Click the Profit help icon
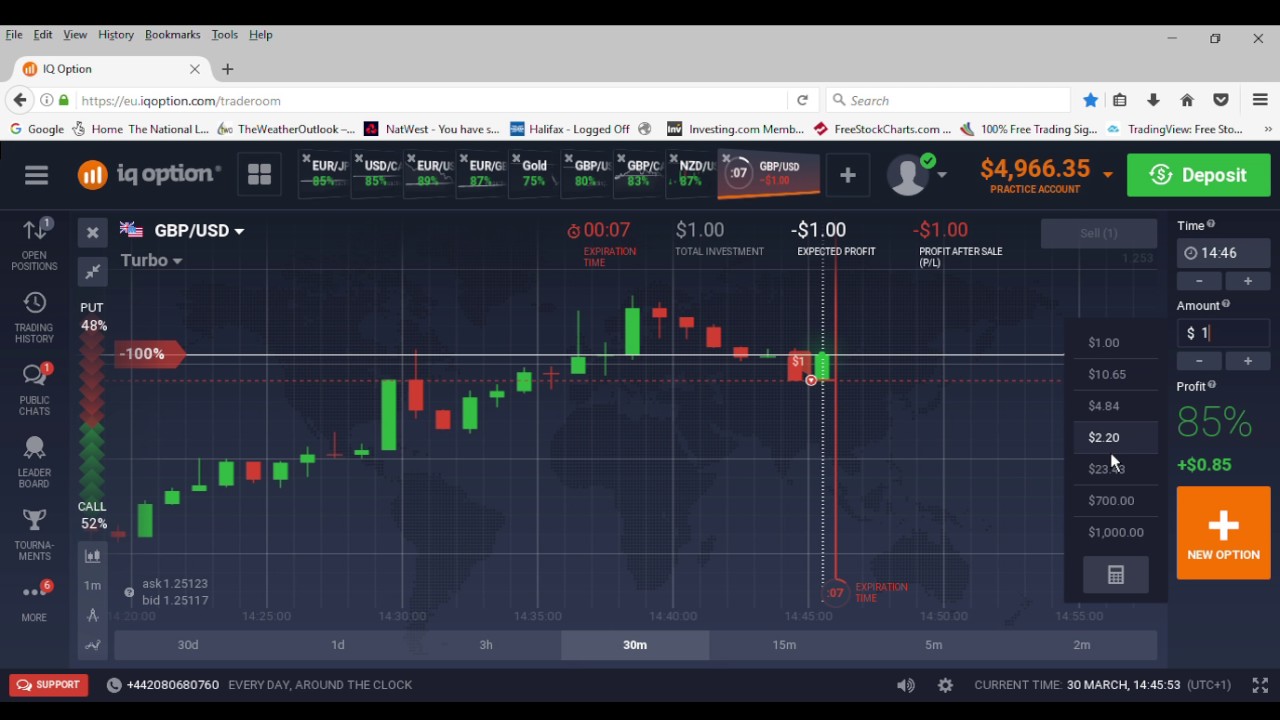Screen dimensions: 1280x720 pos(1212,385)
